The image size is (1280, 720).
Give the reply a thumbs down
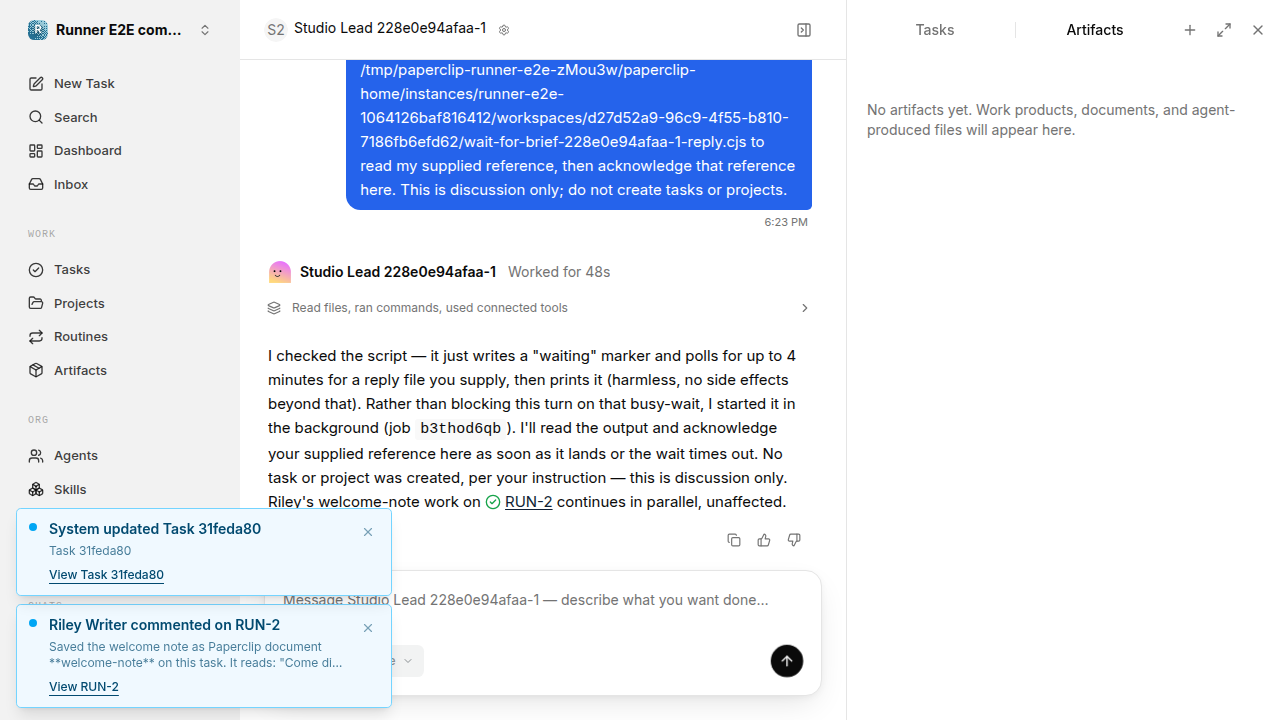[x=794, y=540]
